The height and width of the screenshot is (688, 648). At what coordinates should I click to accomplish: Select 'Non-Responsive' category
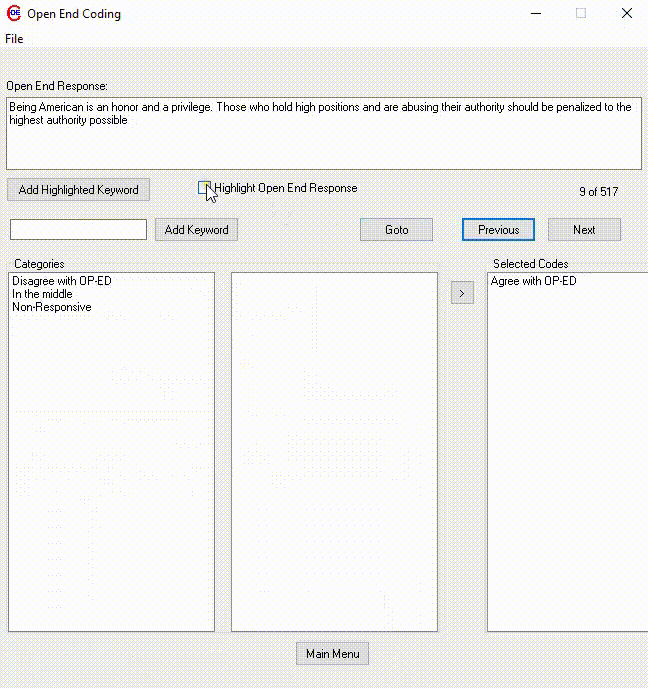pos(52,307)
